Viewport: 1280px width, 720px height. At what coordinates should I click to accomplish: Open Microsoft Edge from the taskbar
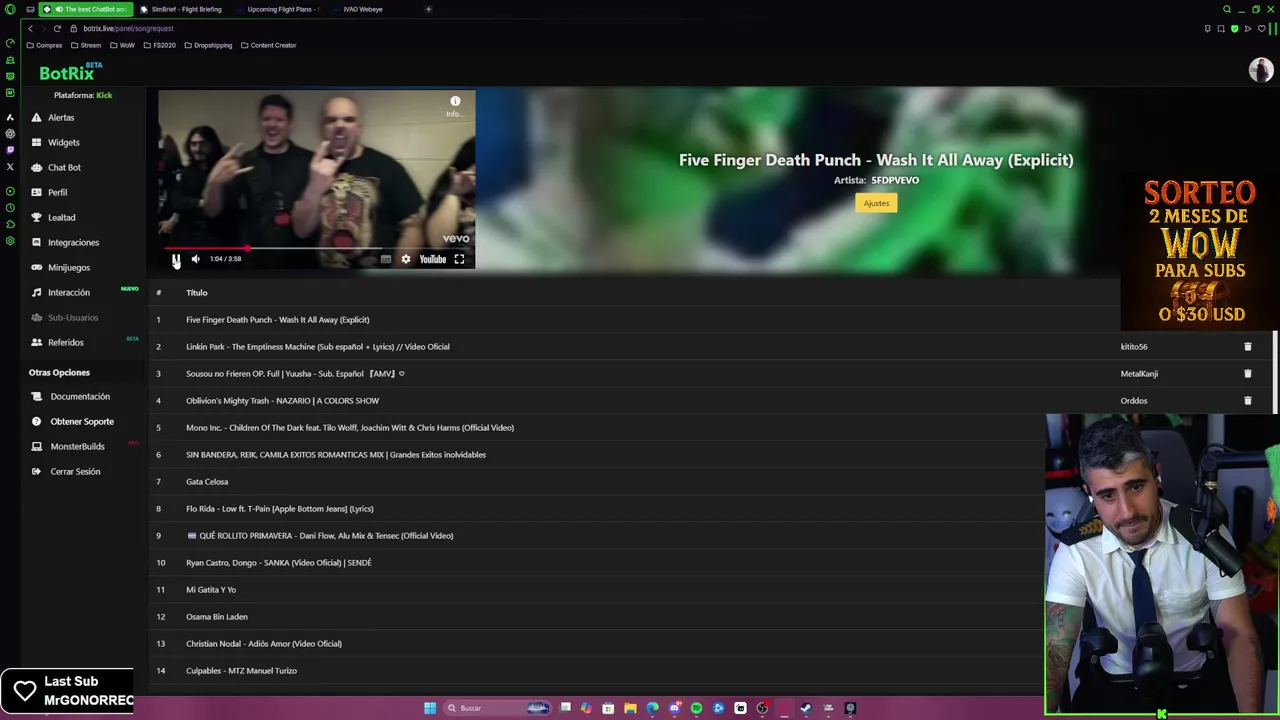click(652, 708)
